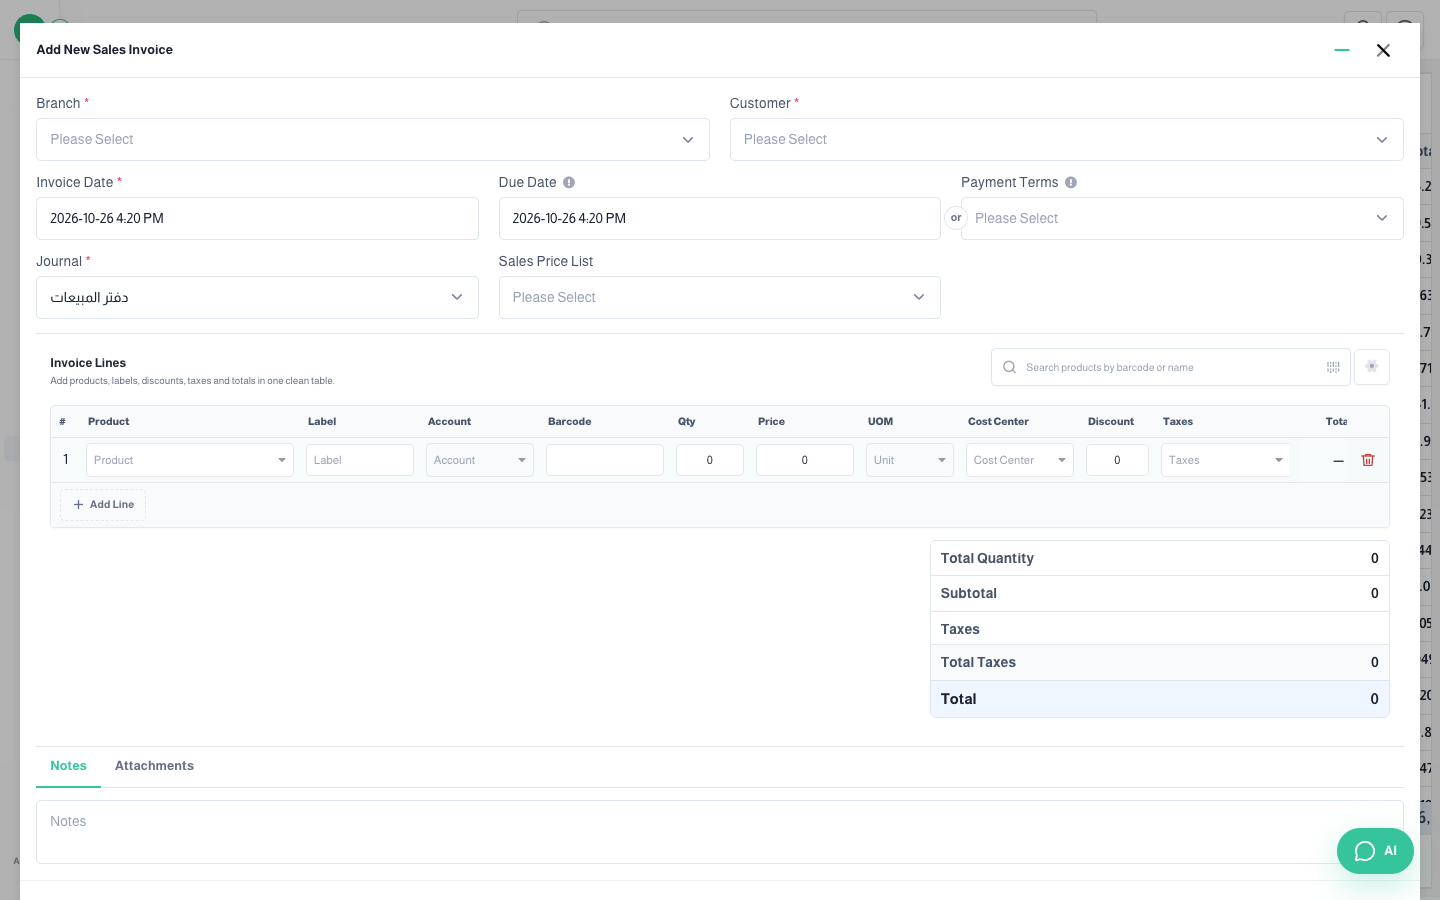1440x900 pixels.
Task: Click into the Notes text area
Action: point(720,832)
